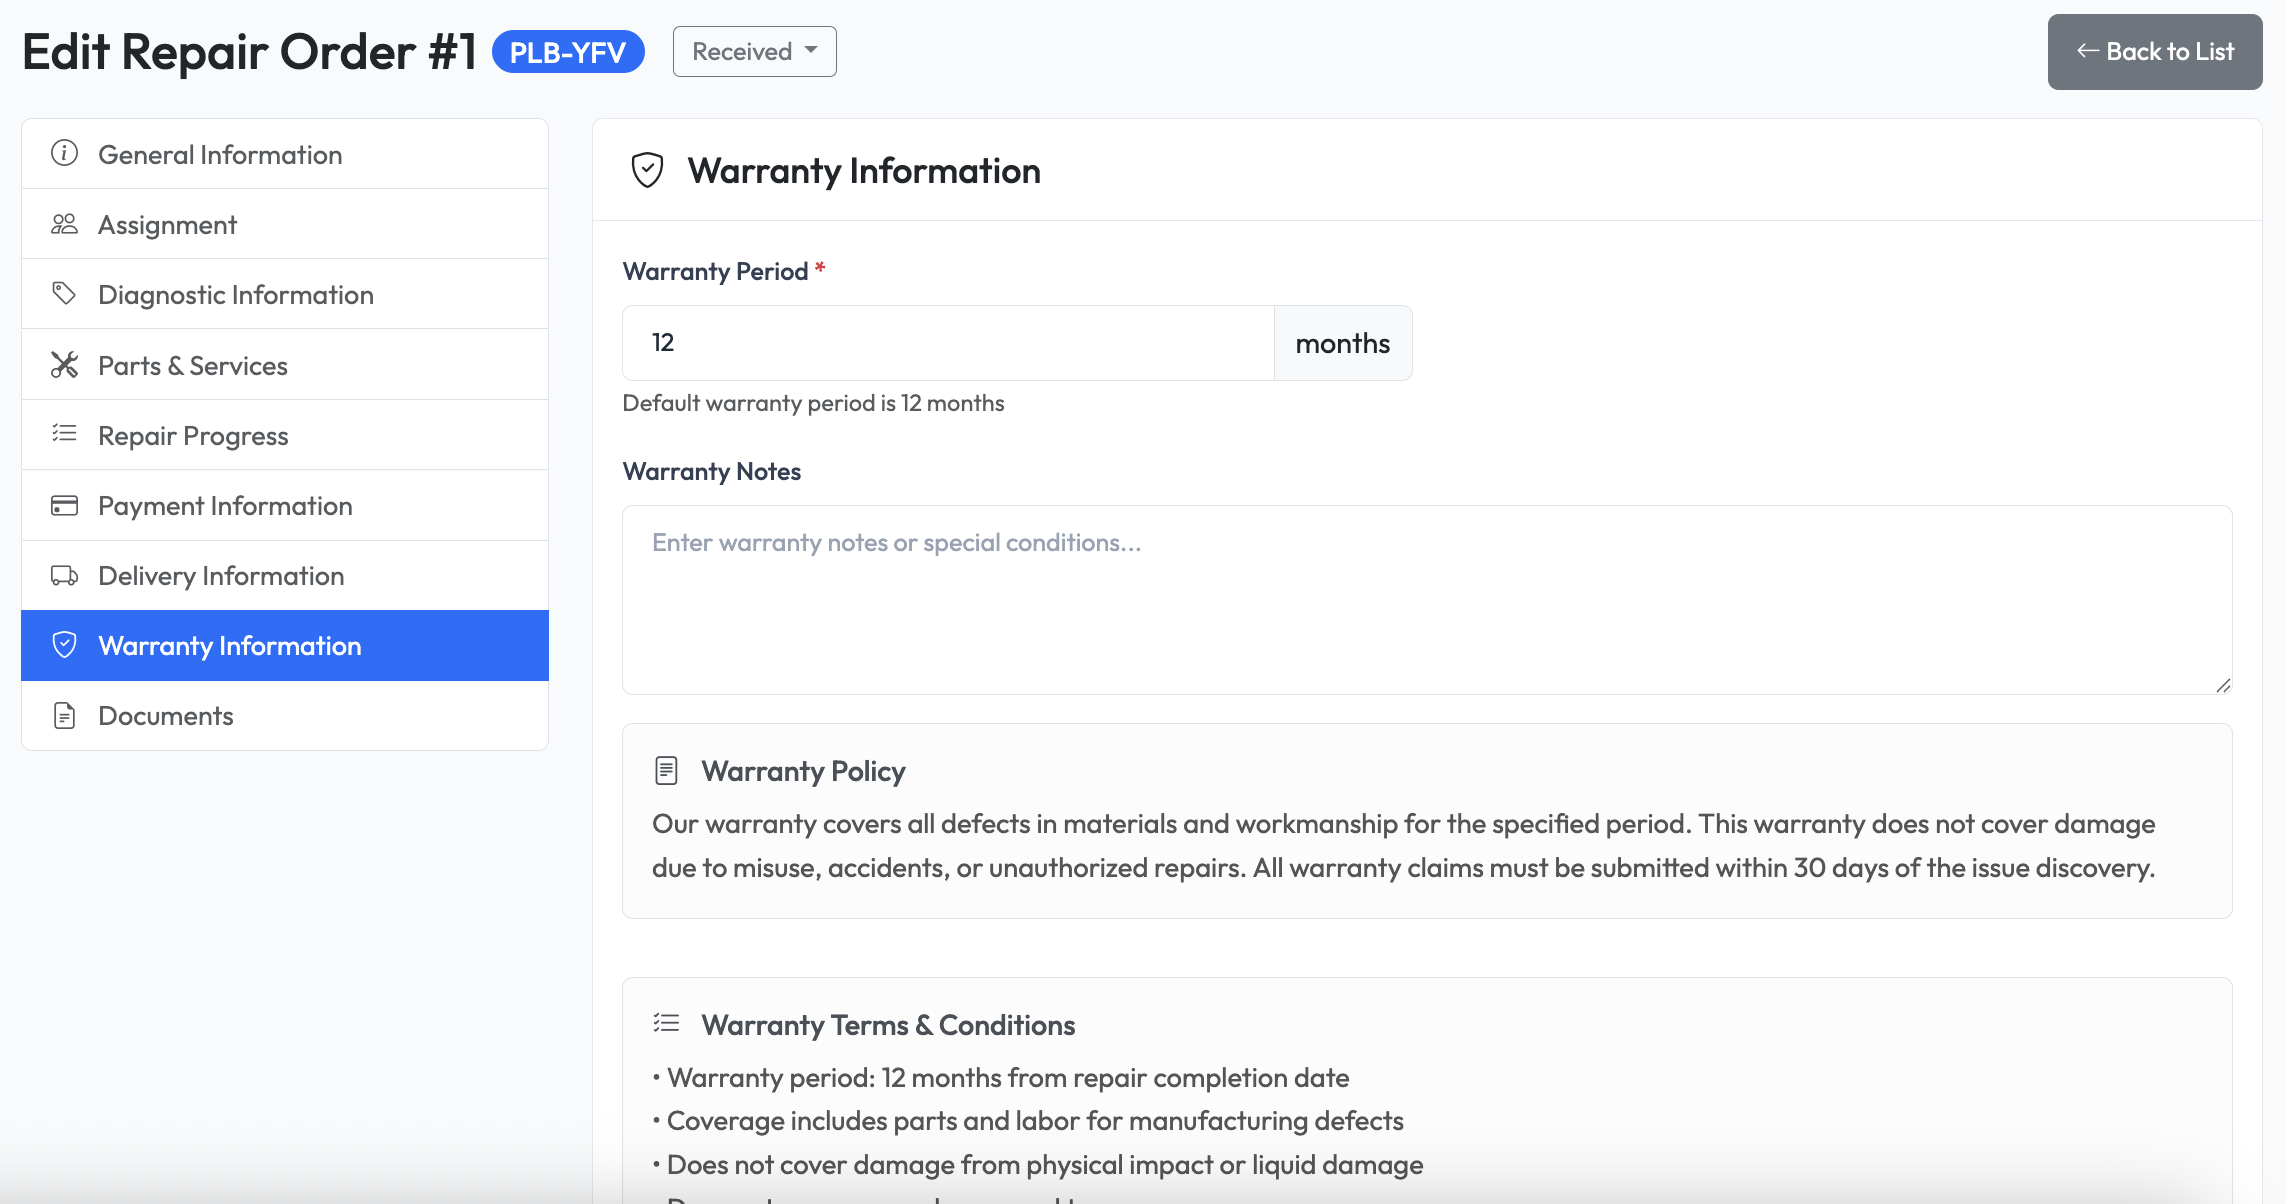The height and width of the screenshot is (1204, 2286).
Task: Click the Warranty Terms & Conditions list icon
Action: tap(666, 1024)
